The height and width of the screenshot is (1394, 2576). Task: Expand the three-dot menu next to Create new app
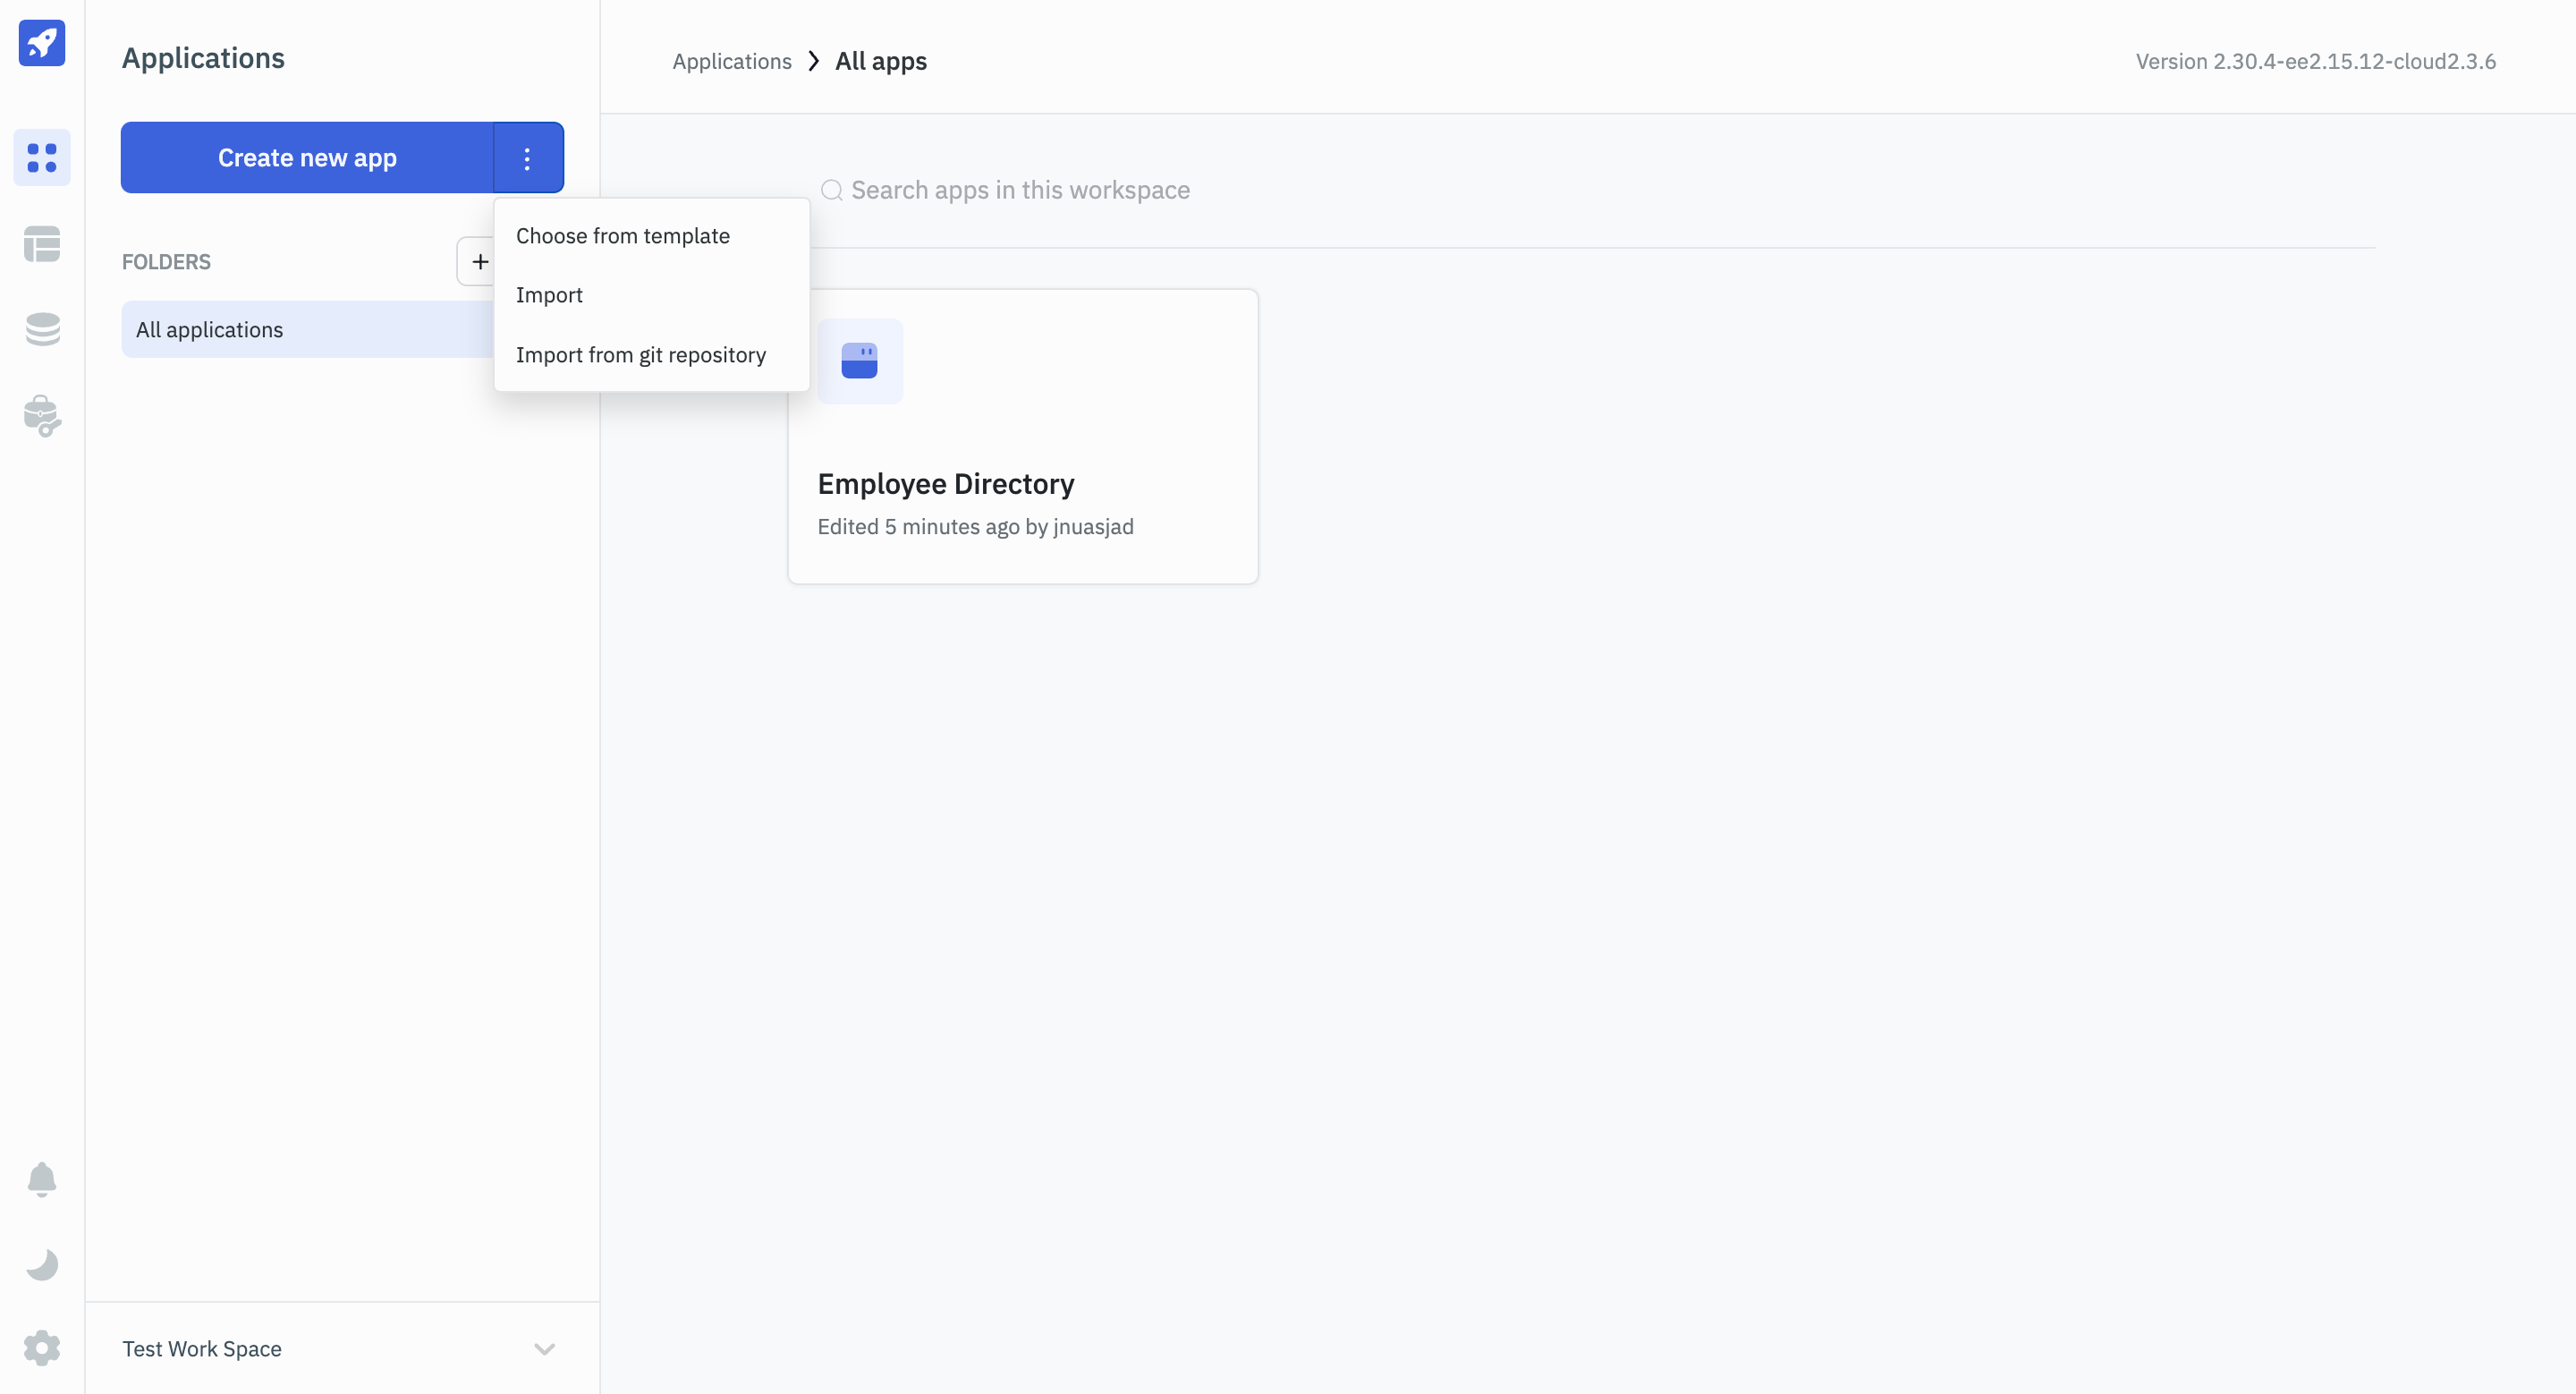point(527,157)
